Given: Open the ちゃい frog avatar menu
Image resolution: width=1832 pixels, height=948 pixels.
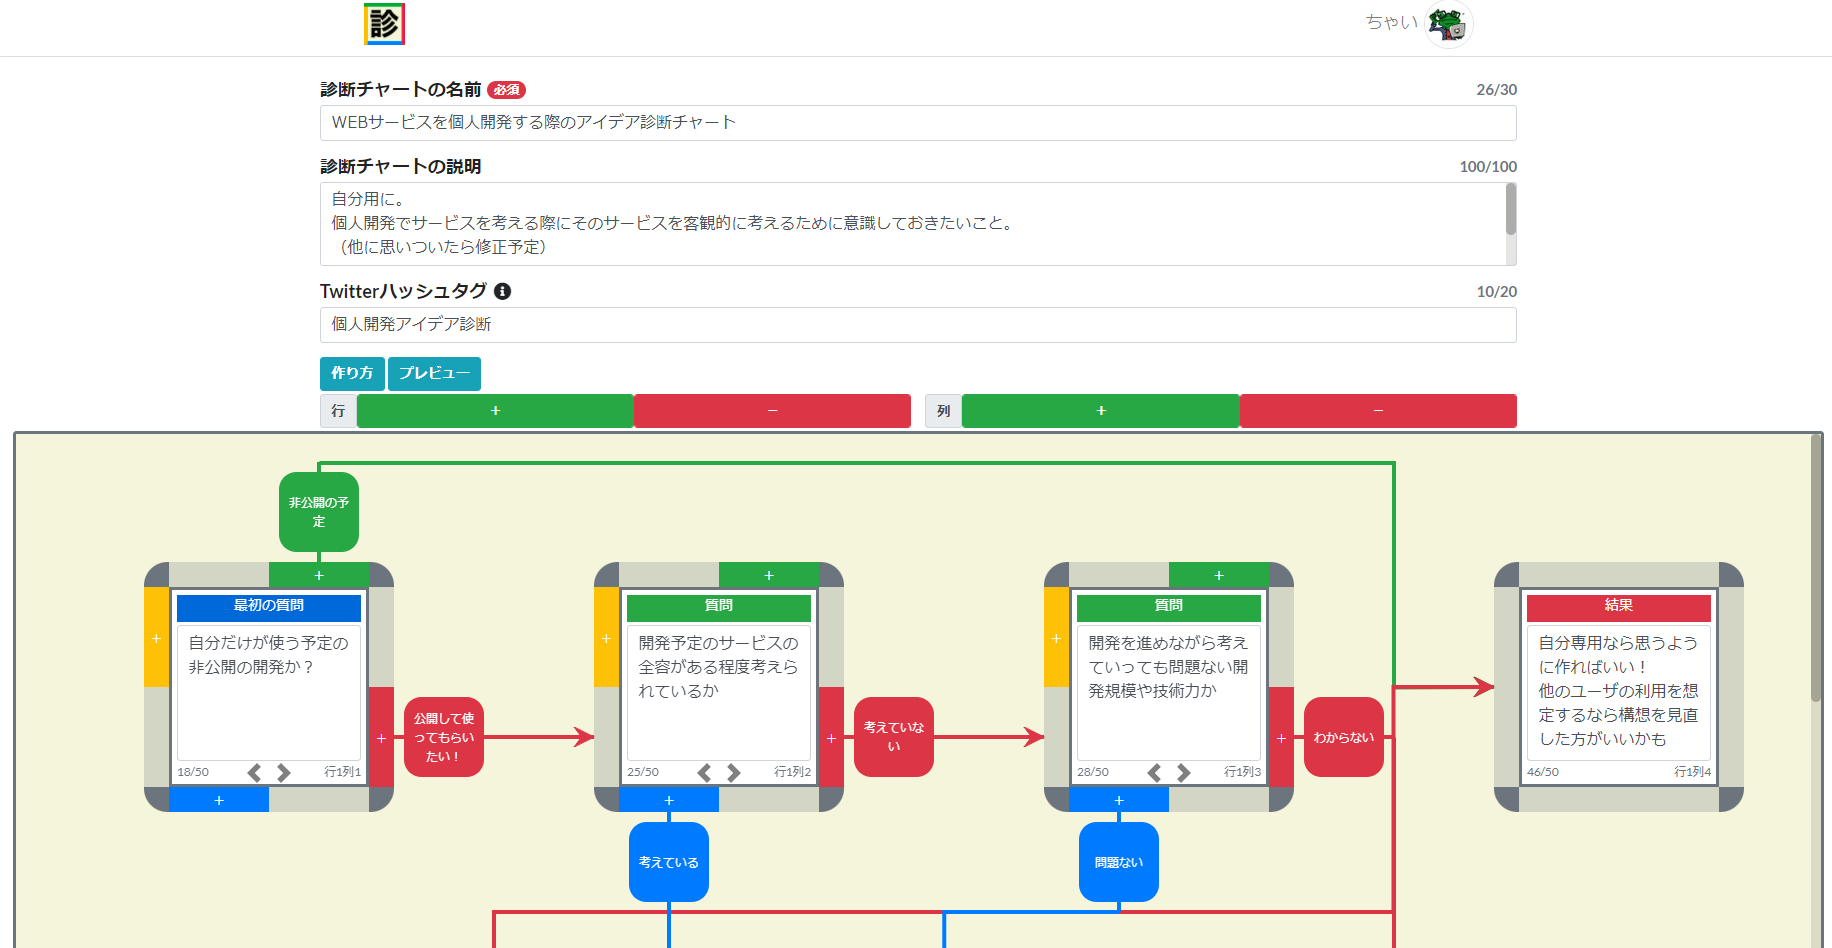Looking at the screenshot, I should (1448, 25).
